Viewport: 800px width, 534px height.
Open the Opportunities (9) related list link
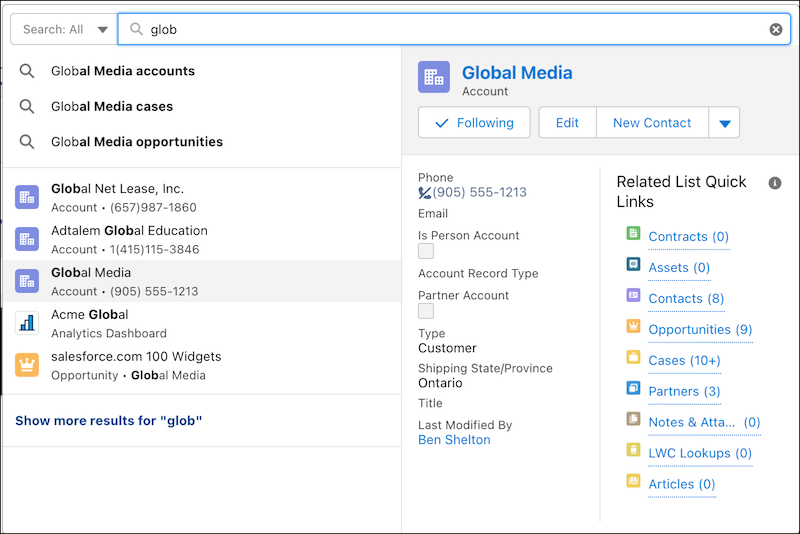click(700, 329)
